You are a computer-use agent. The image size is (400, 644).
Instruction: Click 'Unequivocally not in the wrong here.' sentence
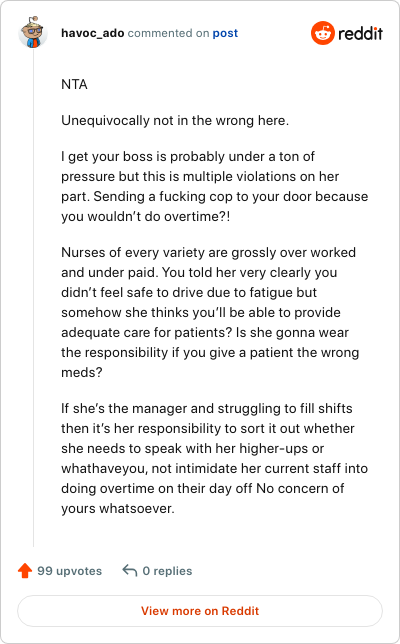point(175,120)
